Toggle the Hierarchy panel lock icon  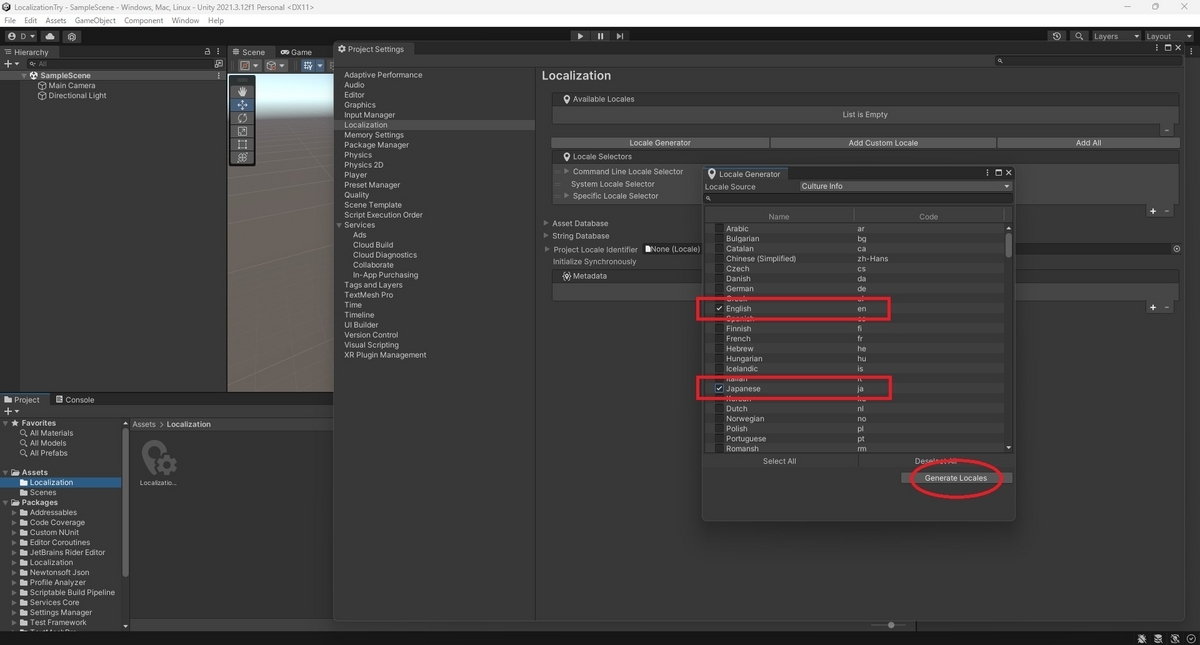pyautogui.click(x=207, y=51)
